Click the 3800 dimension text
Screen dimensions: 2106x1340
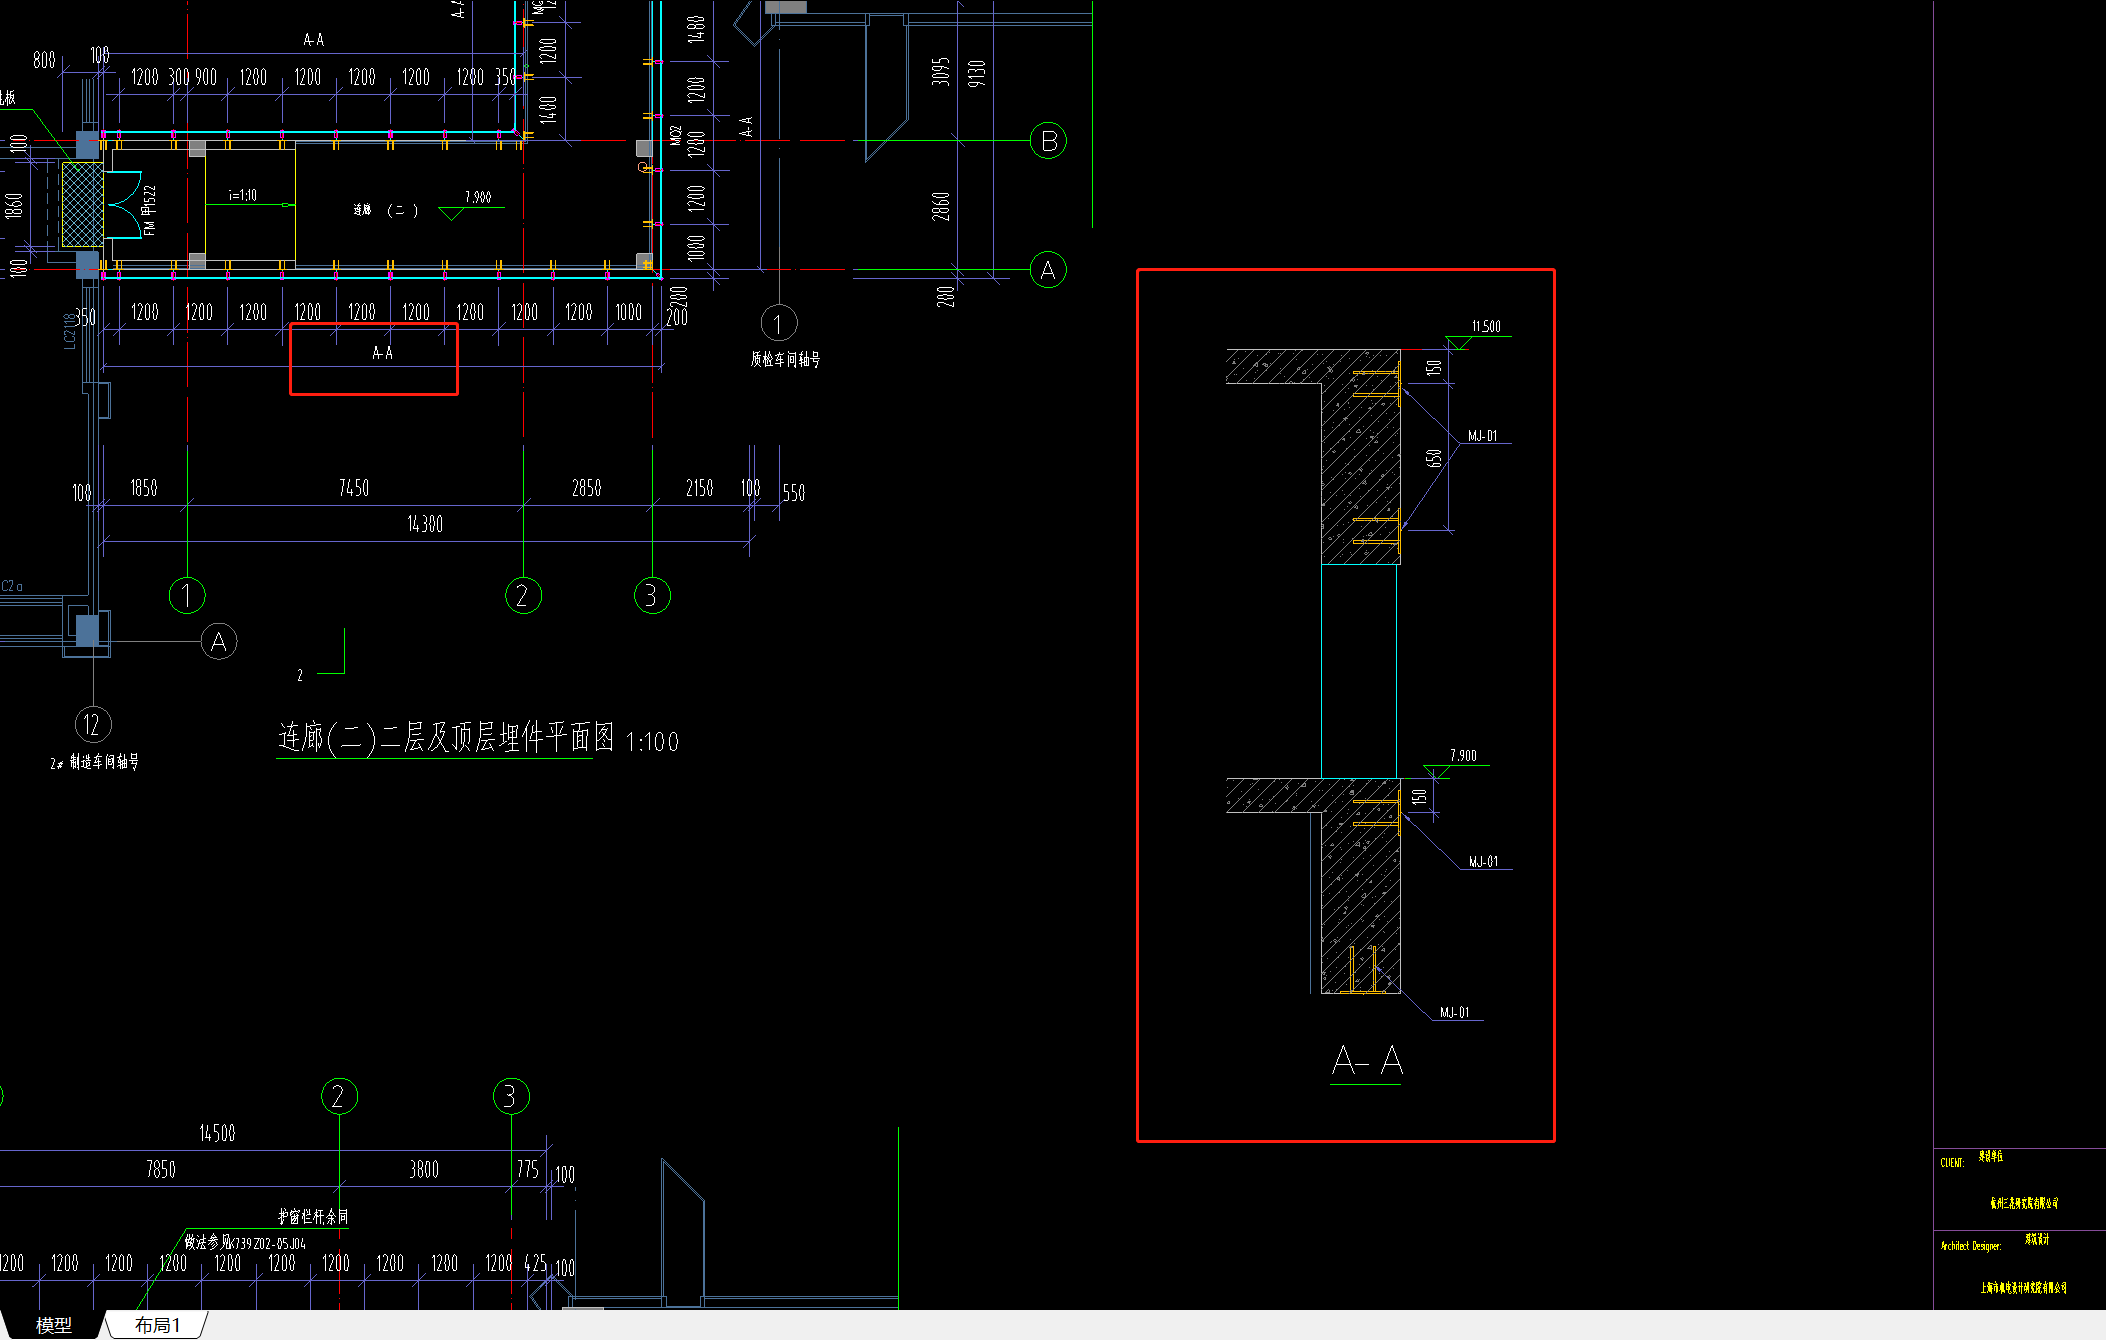[424, 1169]
